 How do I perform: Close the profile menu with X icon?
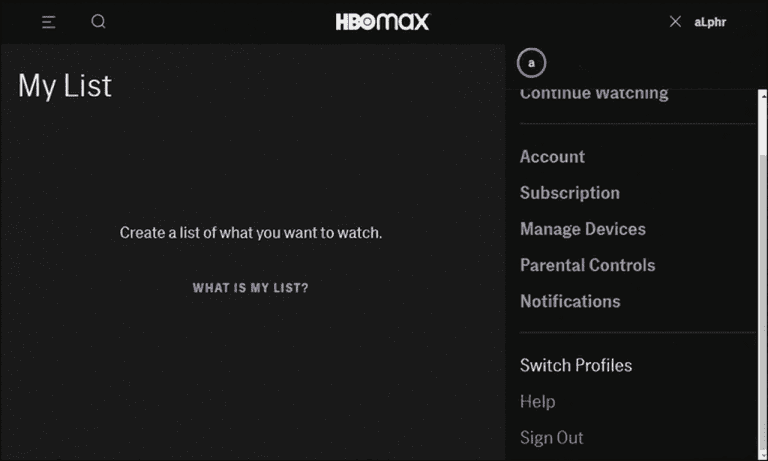coord(675,22)
